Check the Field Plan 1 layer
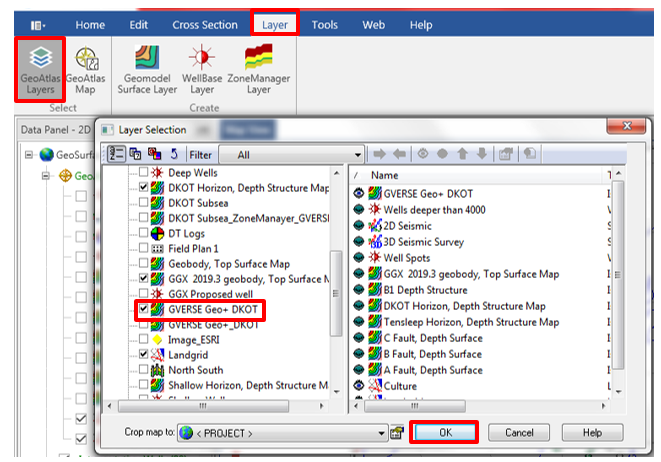This screenshot has height=462, width=661. [143, 248]
